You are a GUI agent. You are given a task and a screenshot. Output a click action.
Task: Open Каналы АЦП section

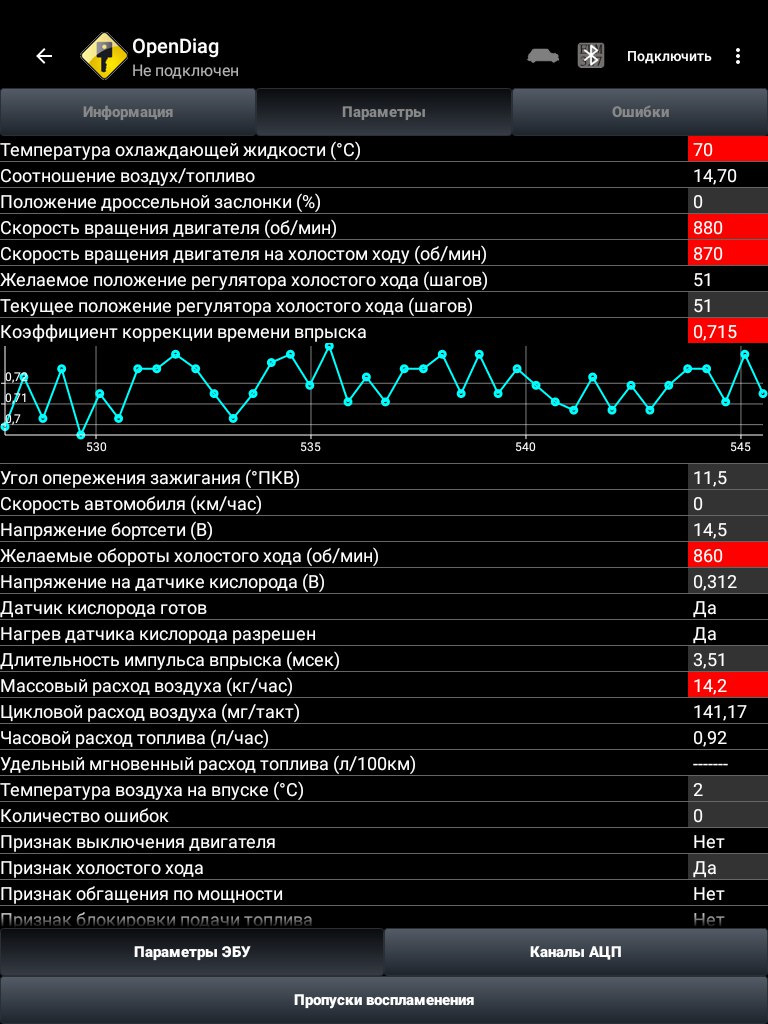click(x=575, y=952)
